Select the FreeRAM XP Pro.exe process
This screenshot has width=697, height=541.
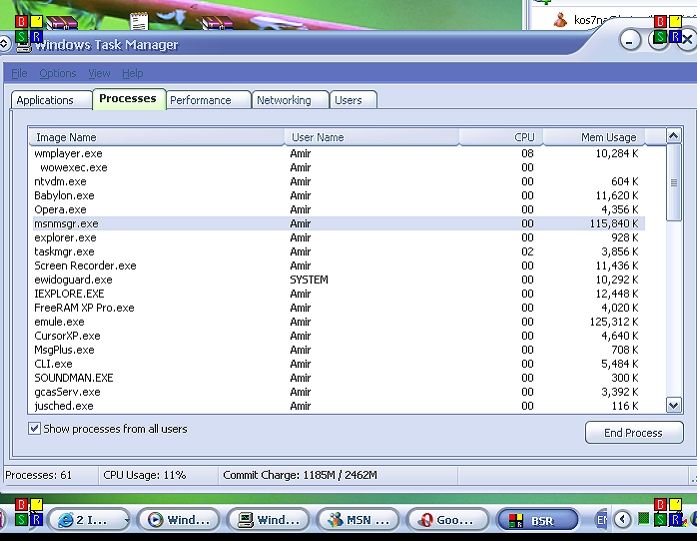pyautogui.click(x=339, y=308)
